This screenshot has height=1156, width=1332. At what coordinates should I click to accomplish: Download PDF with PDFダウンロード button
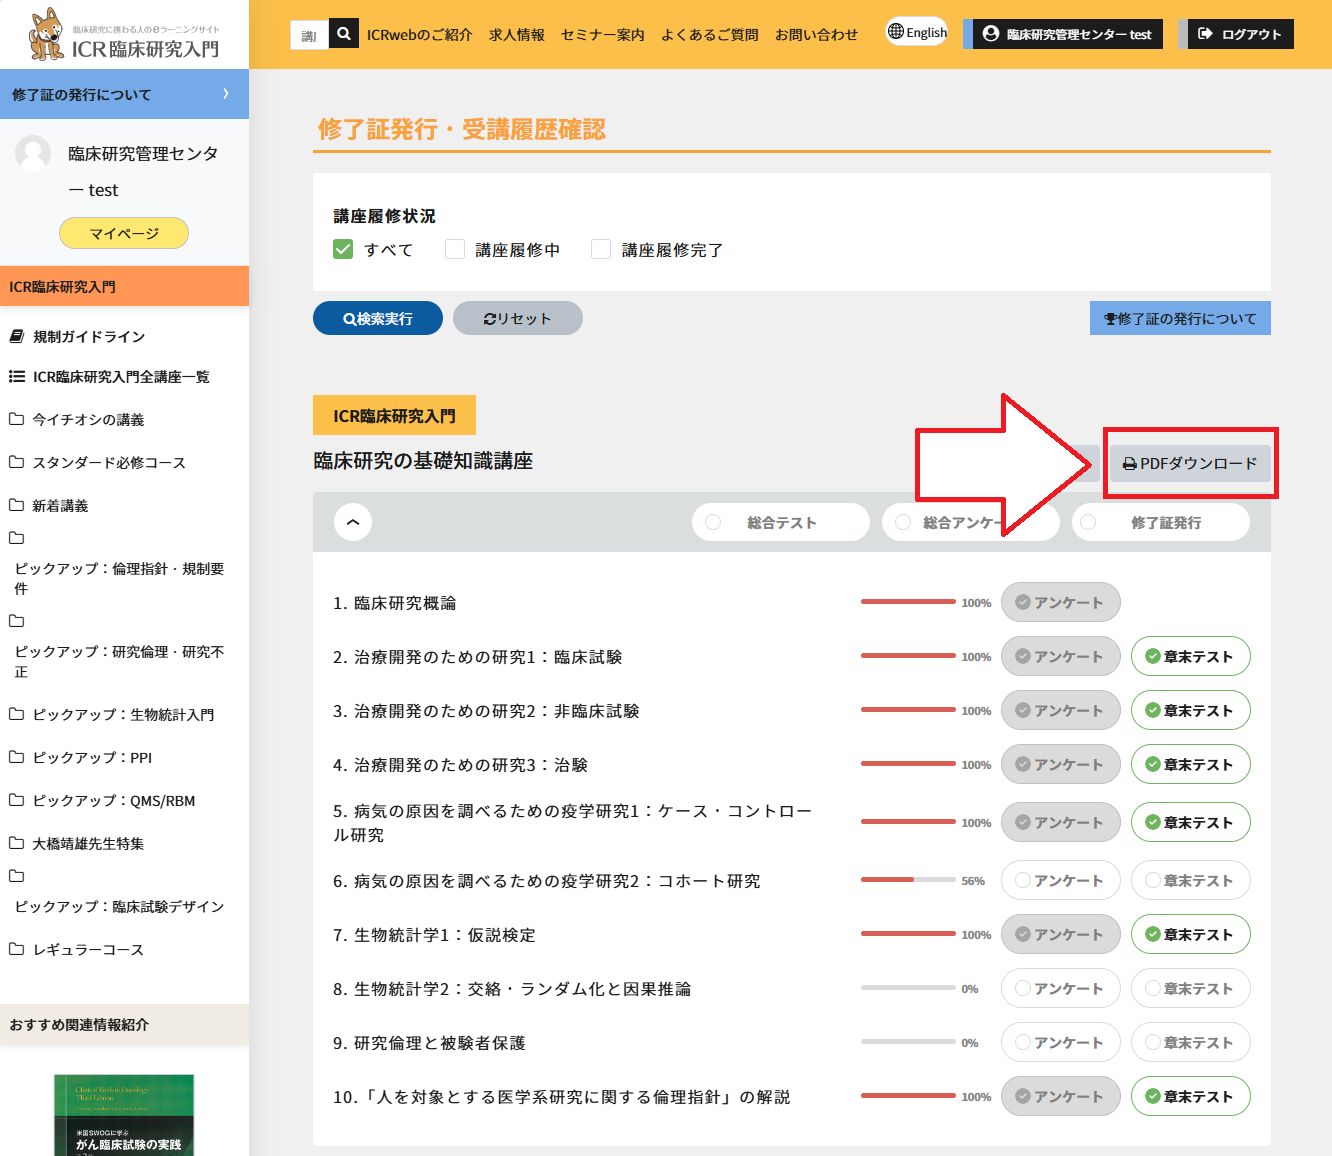pos(1190,464)
